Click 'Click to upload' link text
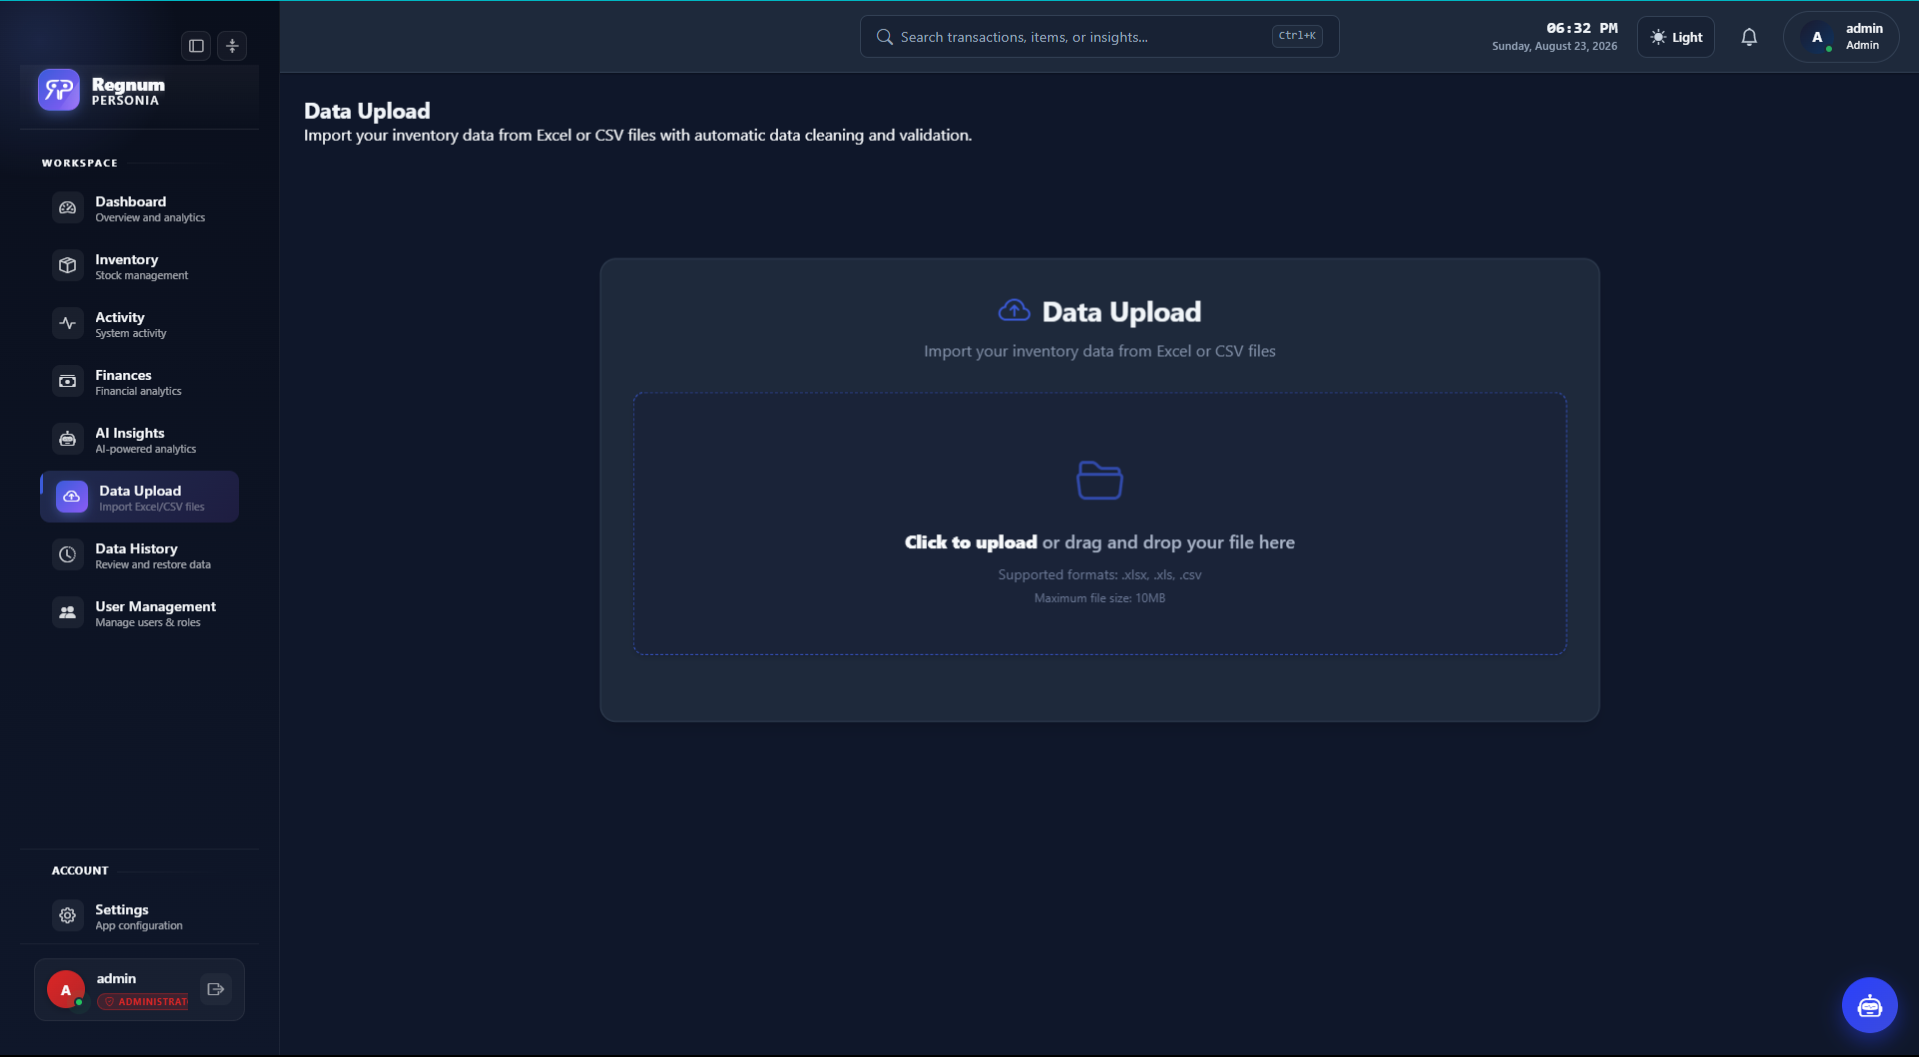1919x1057 pixels. pos(970,543)
